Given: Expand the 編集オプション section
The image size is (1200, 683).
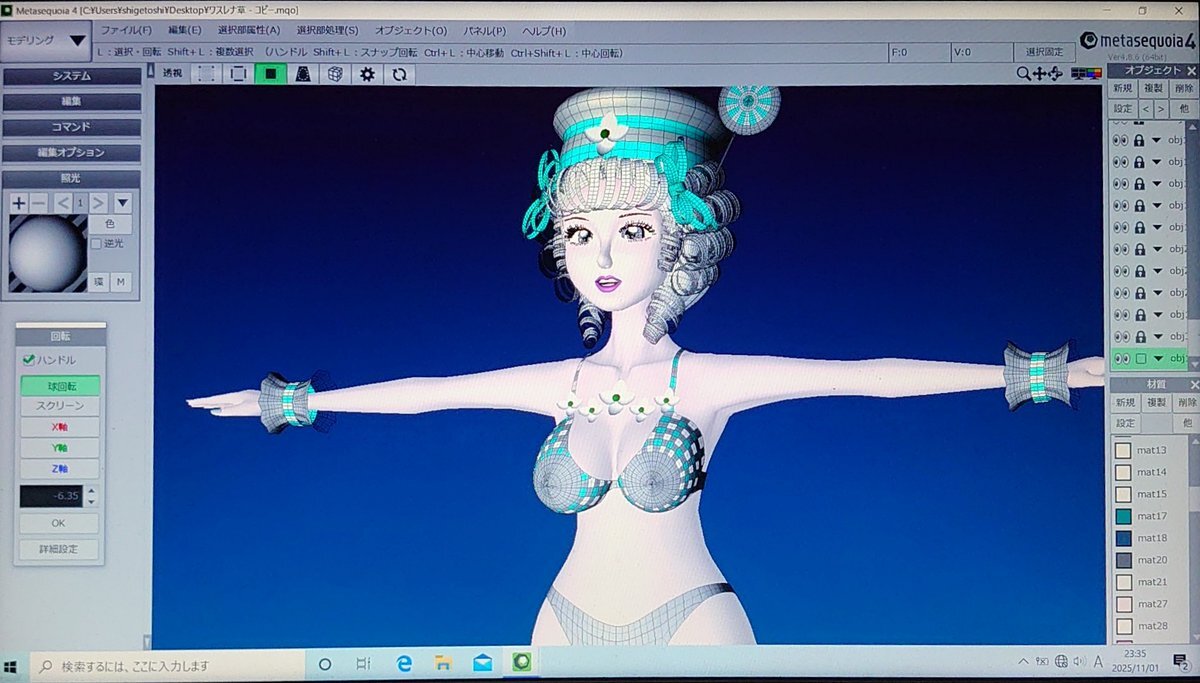Looking at the screenshot, I should pyautogui.click(x=72, y=152).
